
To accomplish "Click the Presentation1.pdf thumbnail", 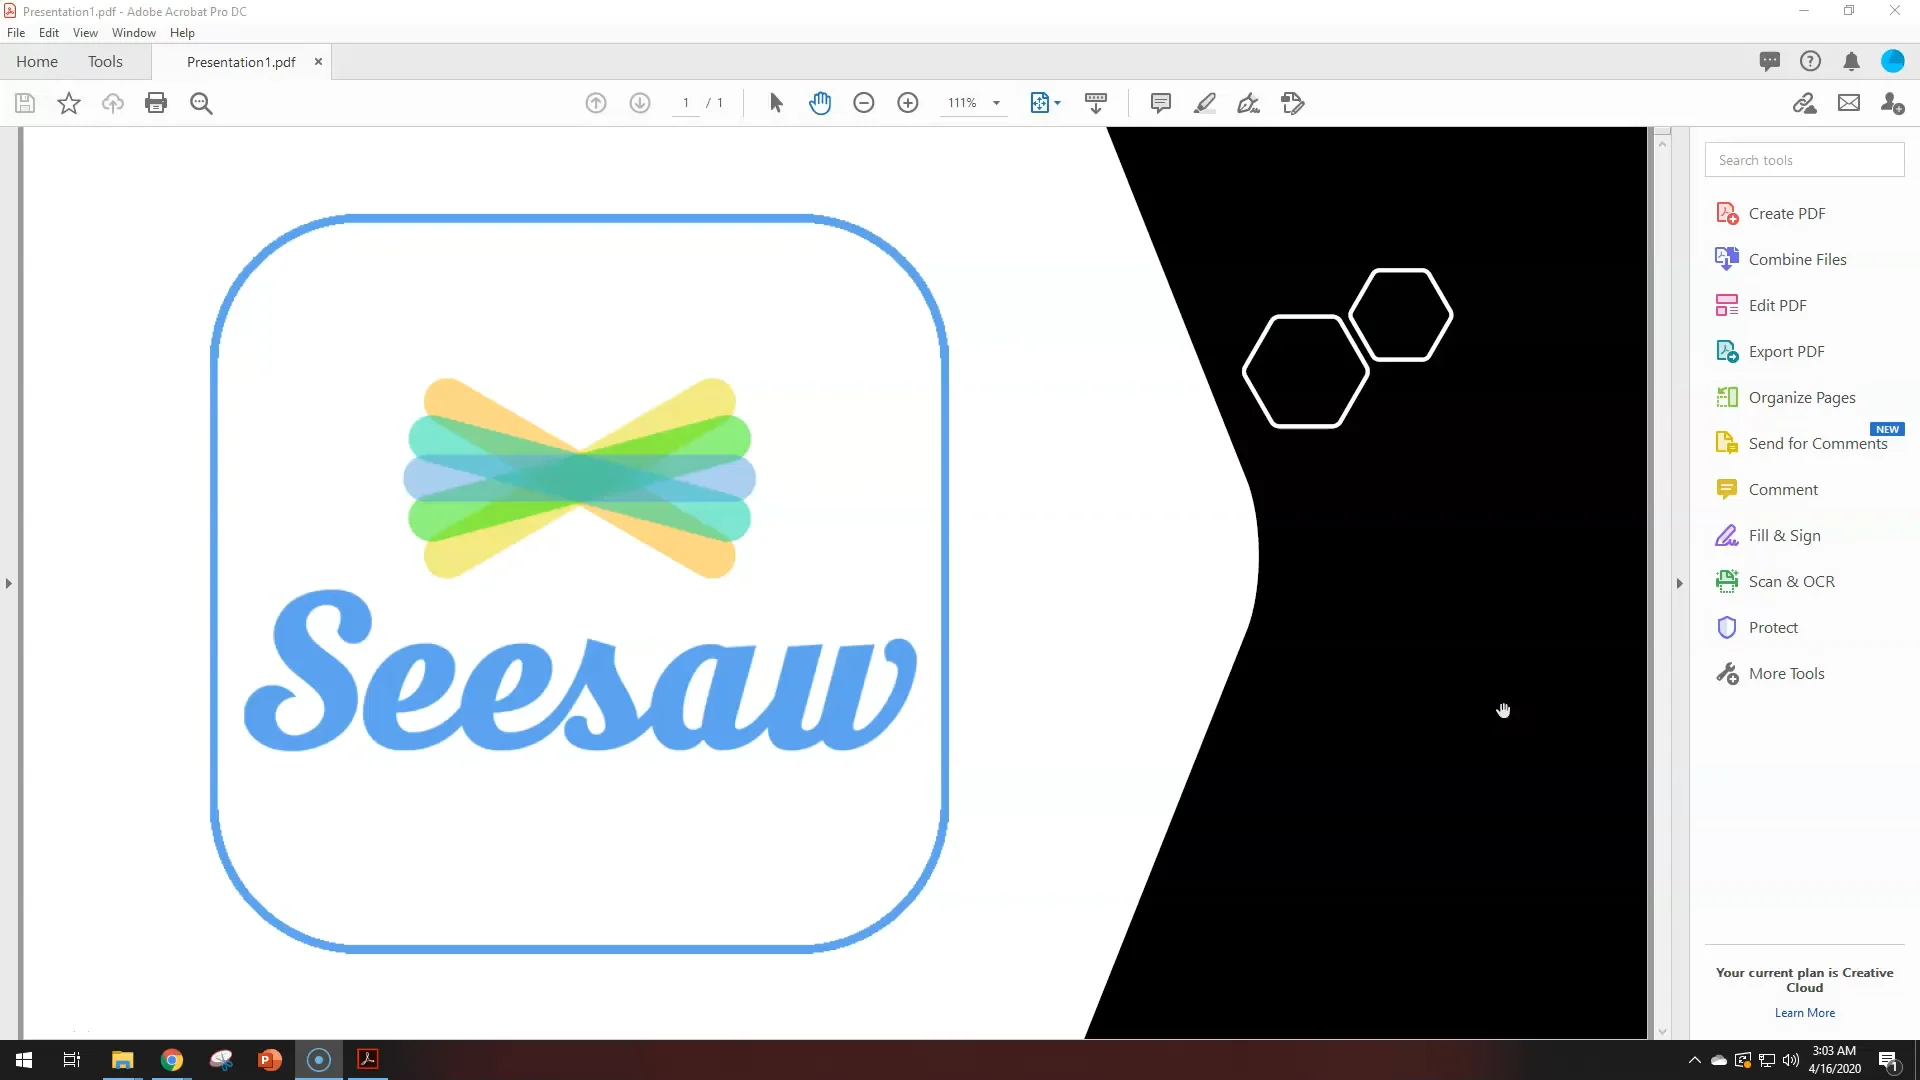I will pyautogui.click(x=241, y=62).
